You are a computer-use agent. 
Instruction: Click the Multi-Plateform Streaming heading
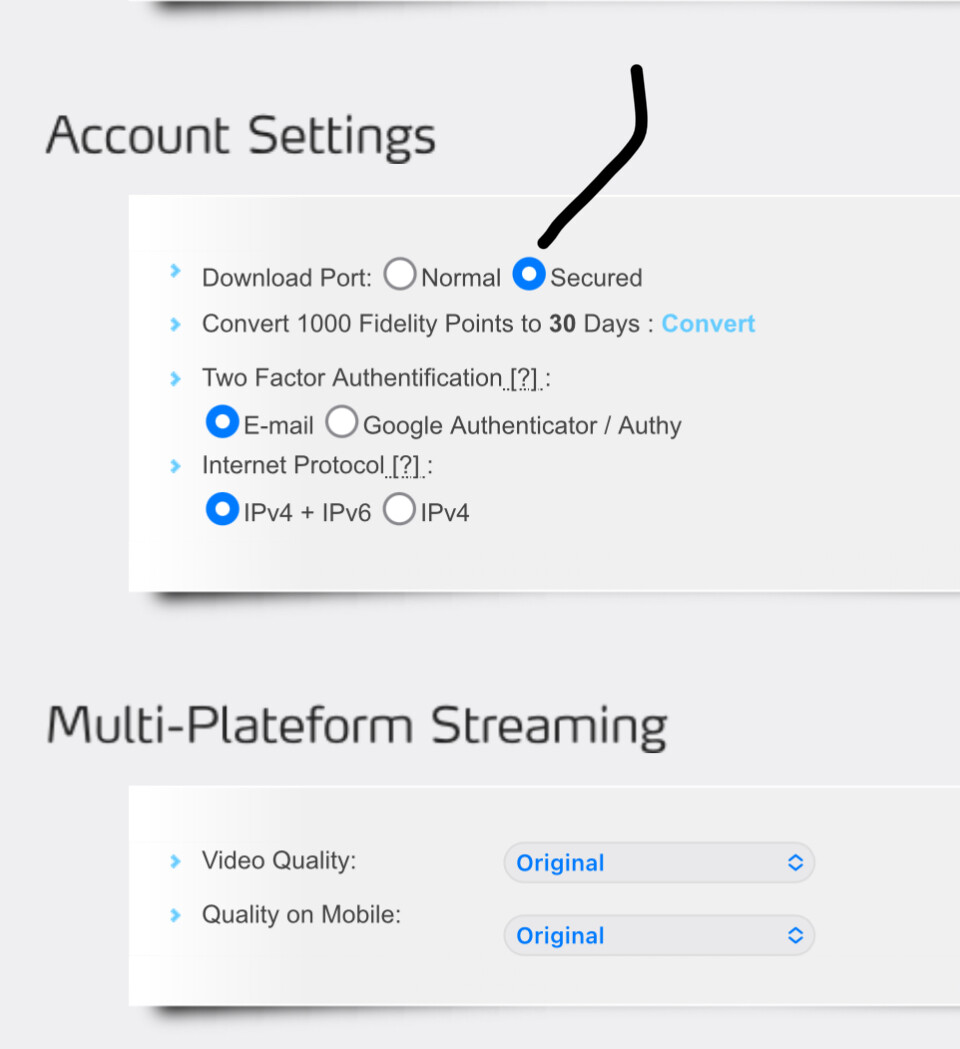click(357, 725)
